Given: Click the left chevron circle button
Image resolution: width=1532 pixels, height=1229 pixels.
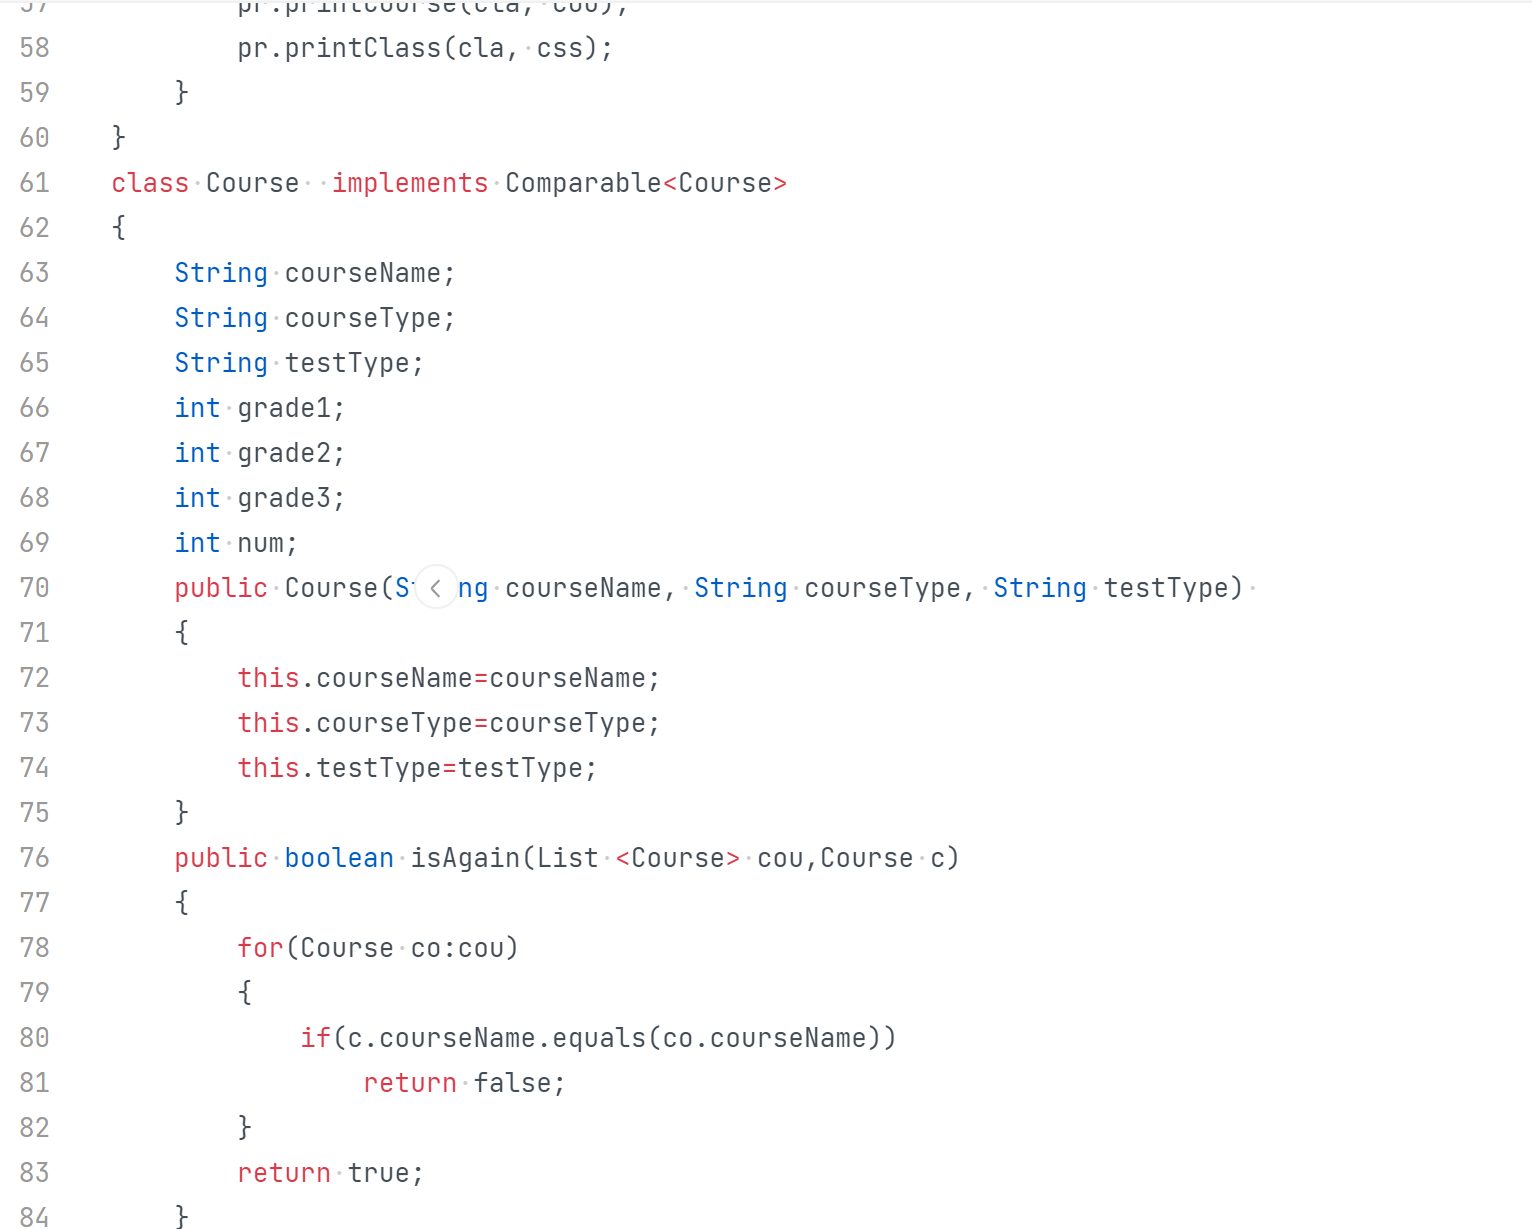Looking at the screenshot, I should [436, 588].
